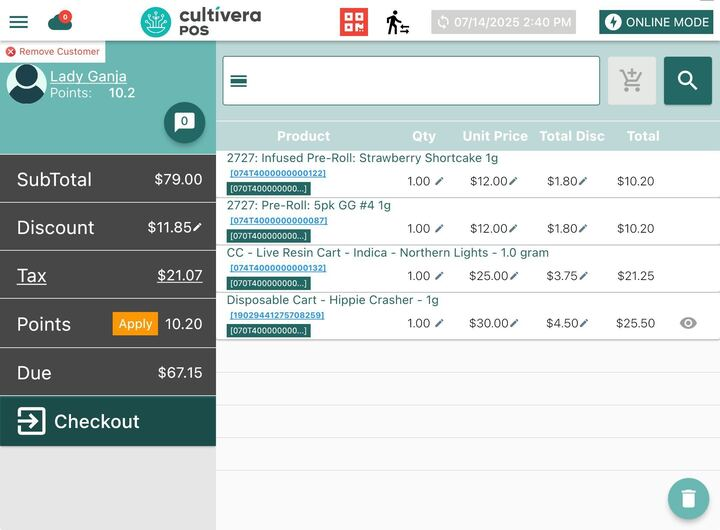Open the cloud sync notifications icon
Image resolution: width=720 pixels, height=530 pixels.
60,21
